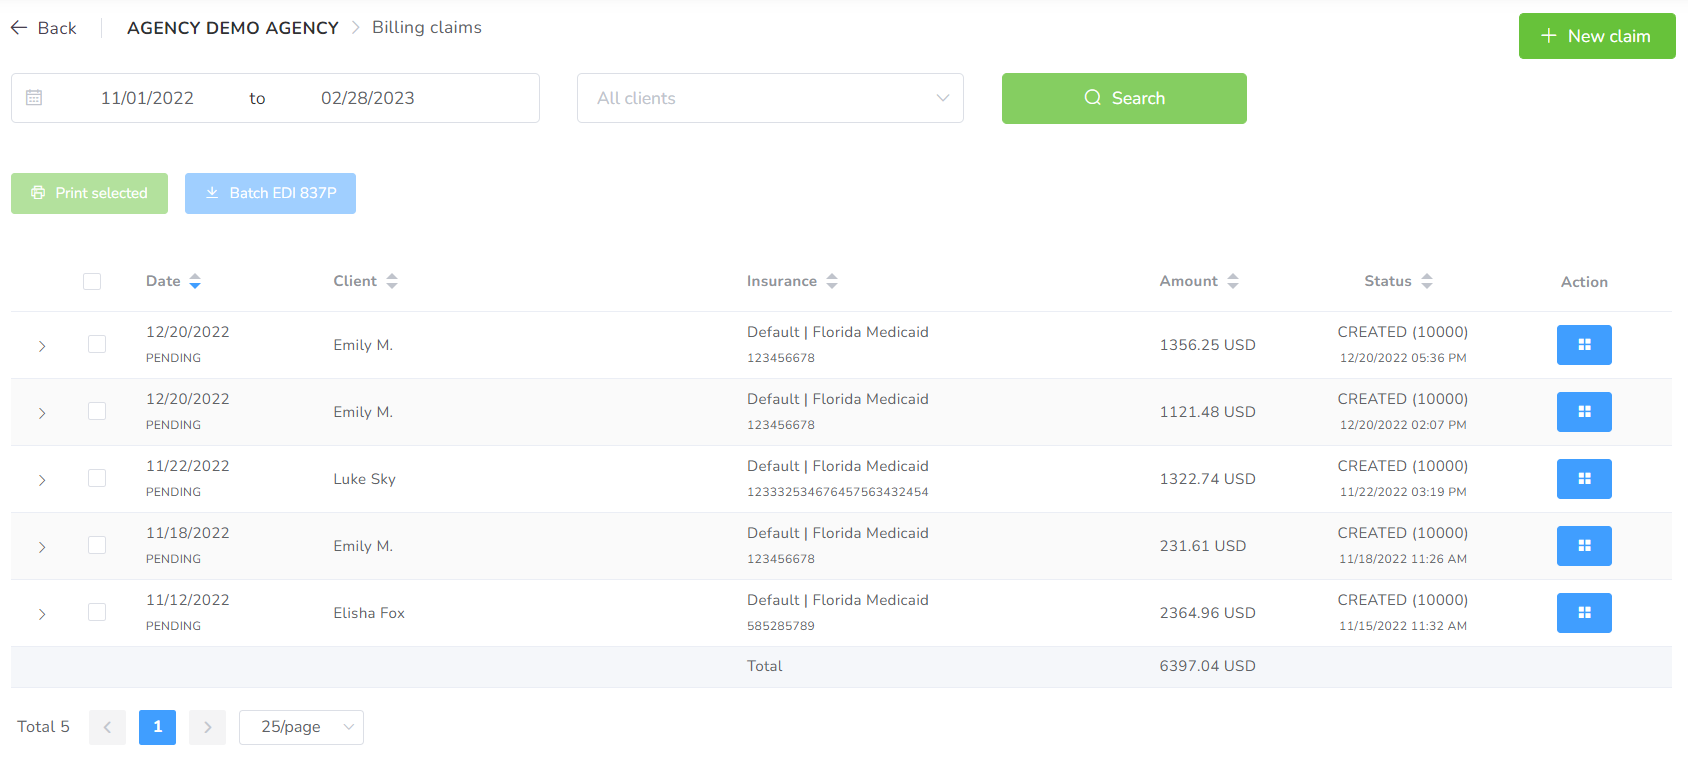1688x757 pixels.
Task: Check the select-all claims header checkbox
Action: pos(92,282)
